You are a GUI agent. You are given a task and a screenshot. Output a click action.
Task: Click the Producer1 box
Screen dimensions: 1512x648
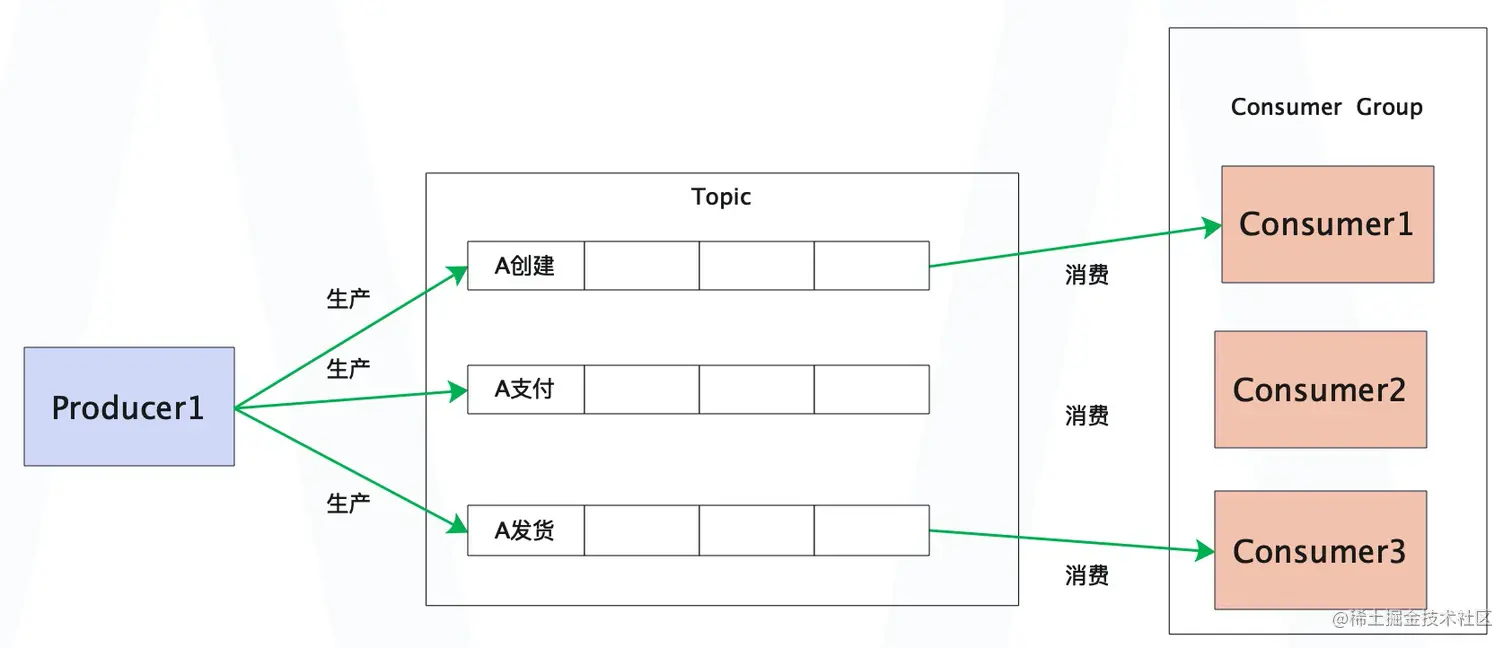tap(129, 406)
